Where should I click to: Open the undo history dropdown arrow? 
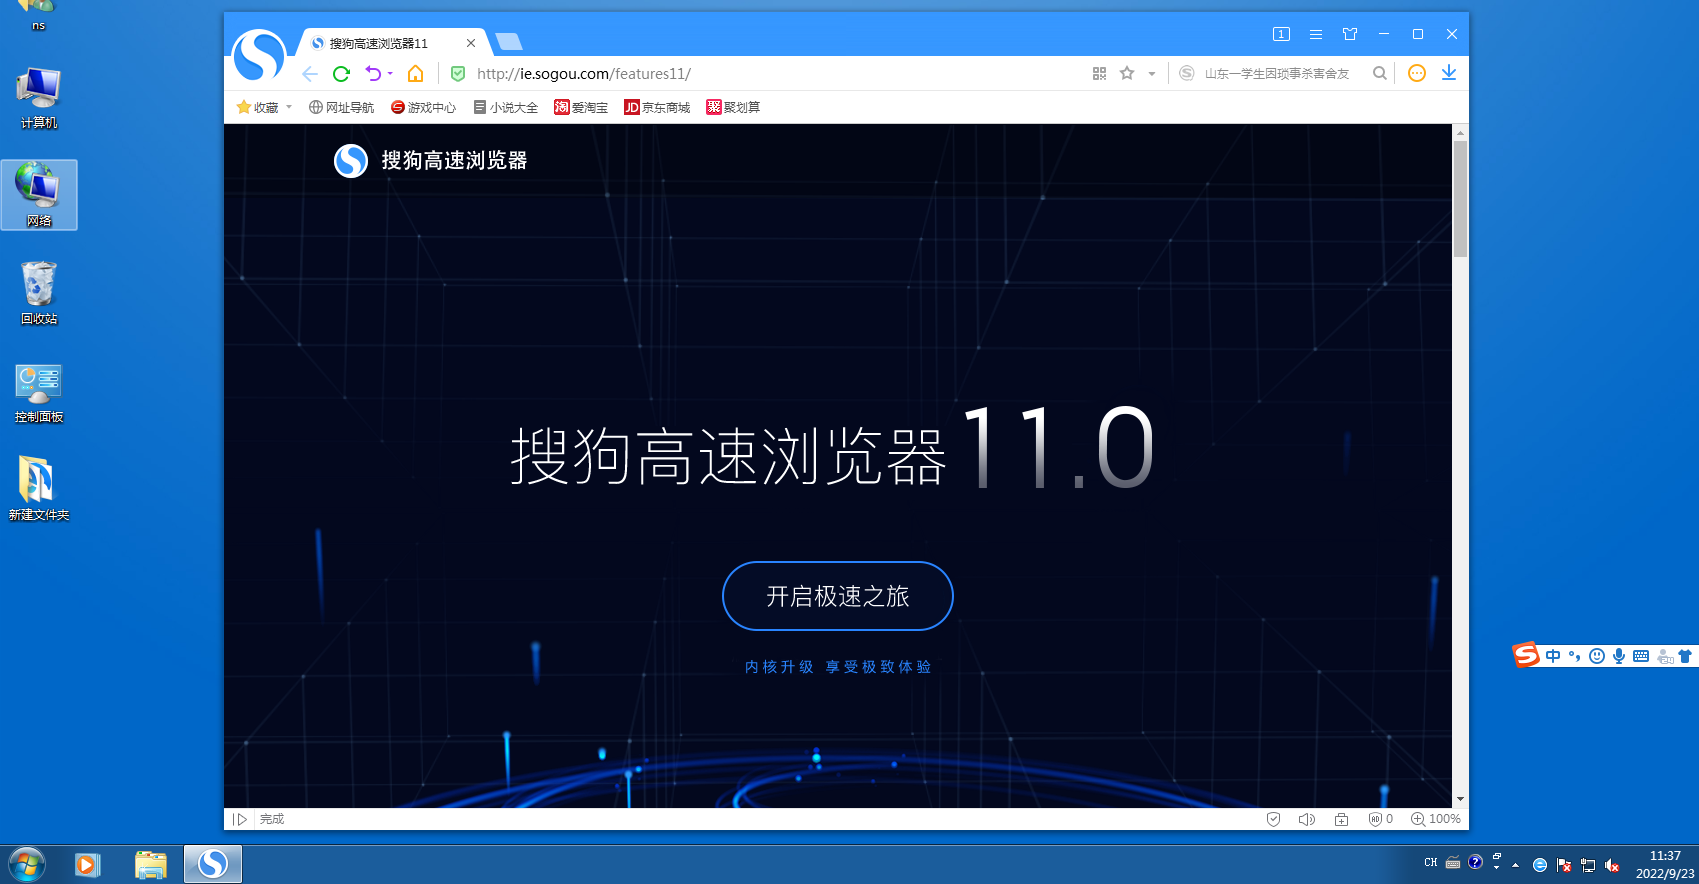(390, 73)
